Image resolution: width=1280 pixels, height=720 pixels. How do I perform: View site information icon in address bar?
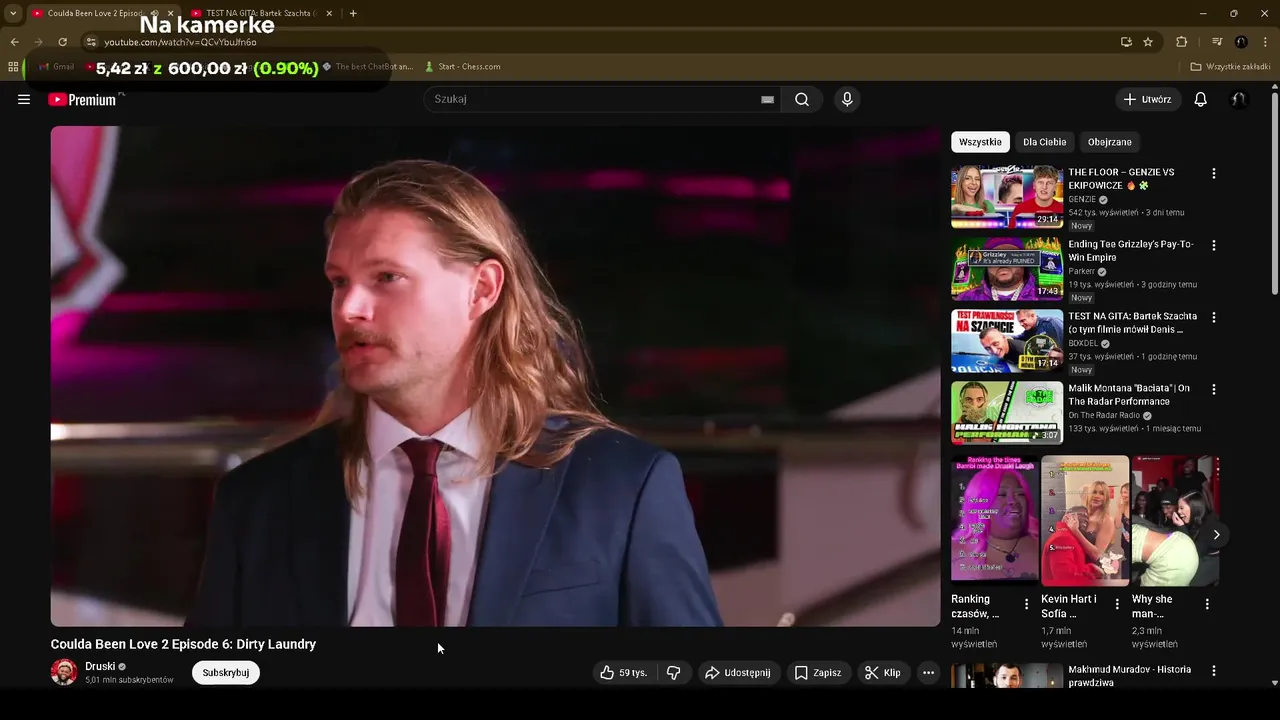pyautogui.click(x=91, y=42)
